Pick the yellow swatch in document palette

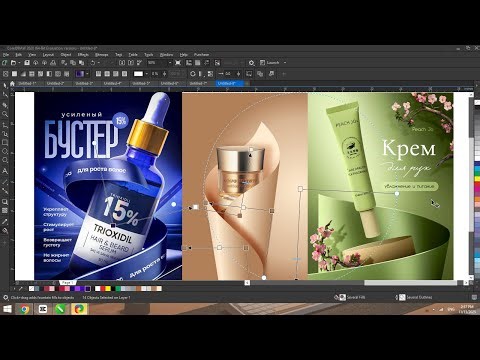coord(108,289)
